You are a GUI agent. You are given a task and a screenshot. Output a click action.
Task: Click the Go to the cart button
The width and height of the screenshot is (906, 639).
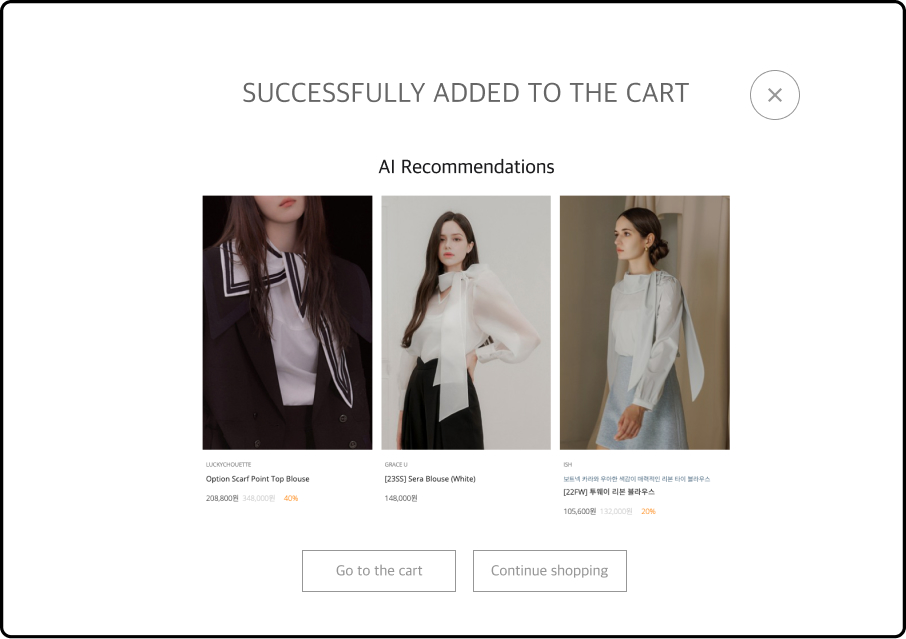tap(379, 570)
